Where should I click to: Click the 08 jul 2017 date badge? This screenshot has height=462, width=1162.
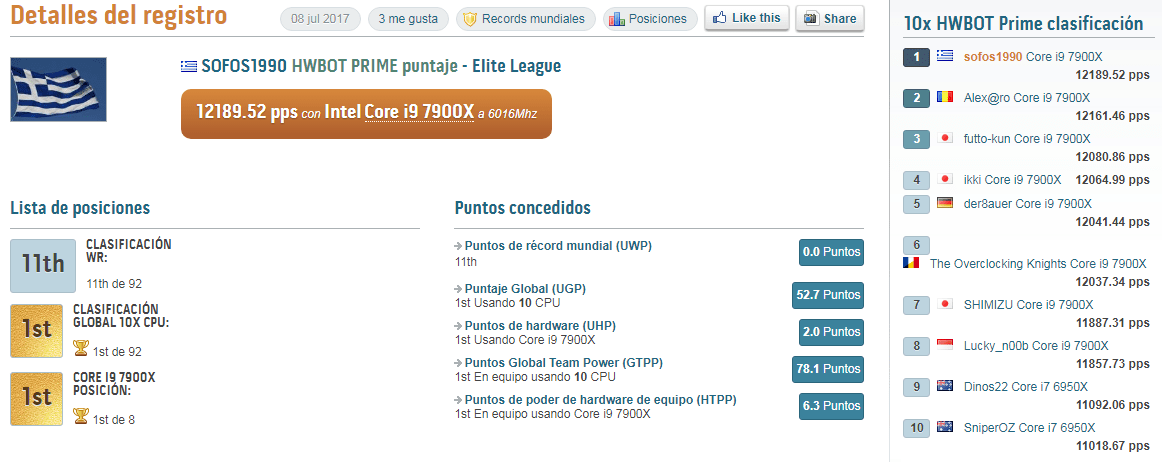pos(320,19)
